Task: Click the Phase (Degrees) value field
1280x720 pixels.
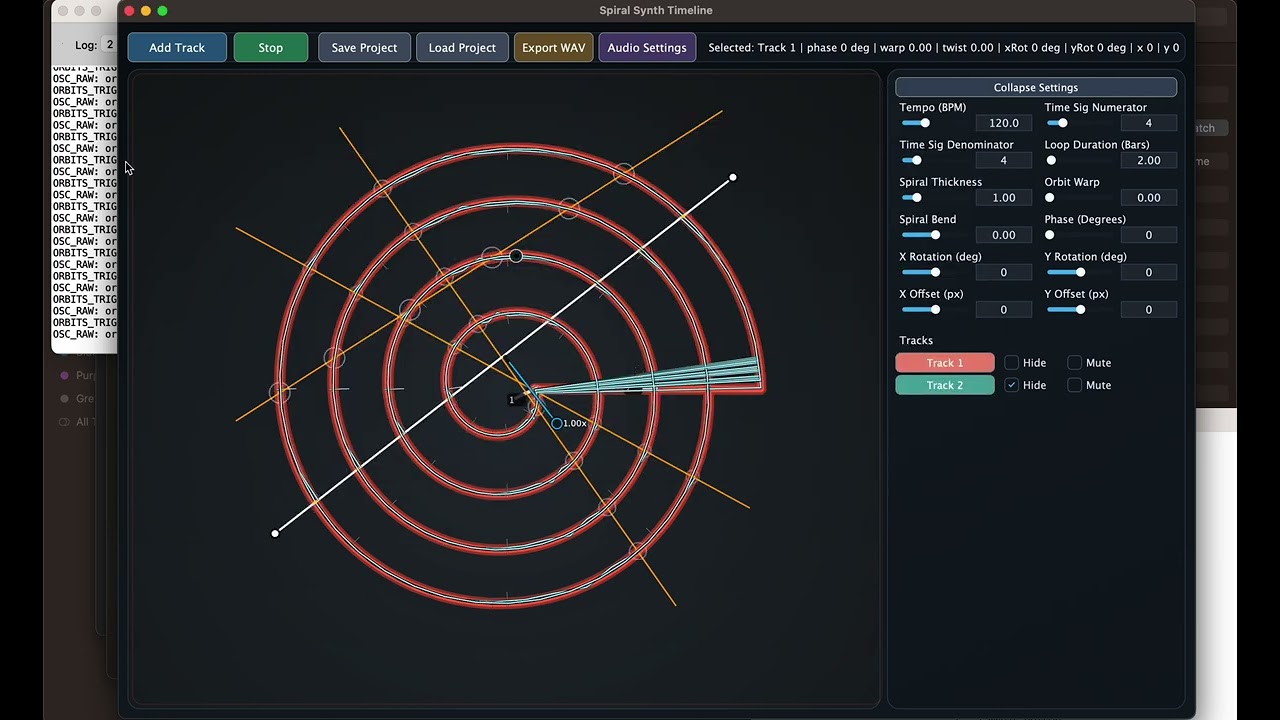Action: coord(1148,235)
